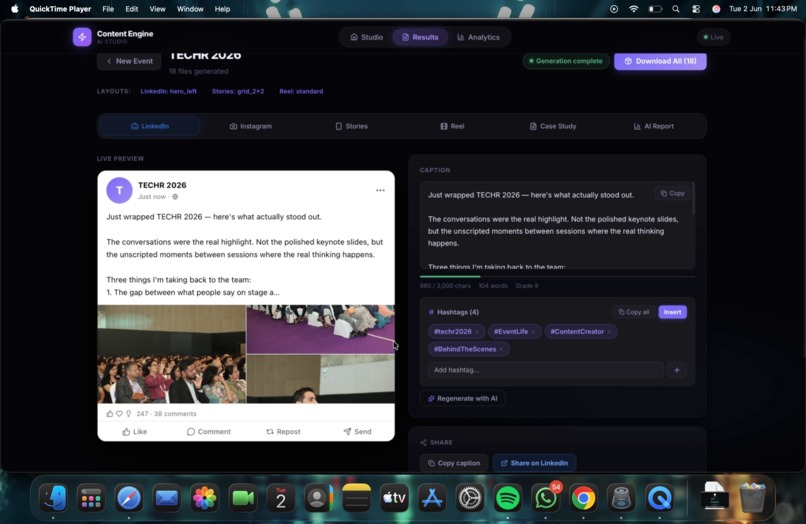This screenshot has height=524, width=806.
Task: Open Control Center in menu bar
Action: pyautogui.click(x=696, y=9)
